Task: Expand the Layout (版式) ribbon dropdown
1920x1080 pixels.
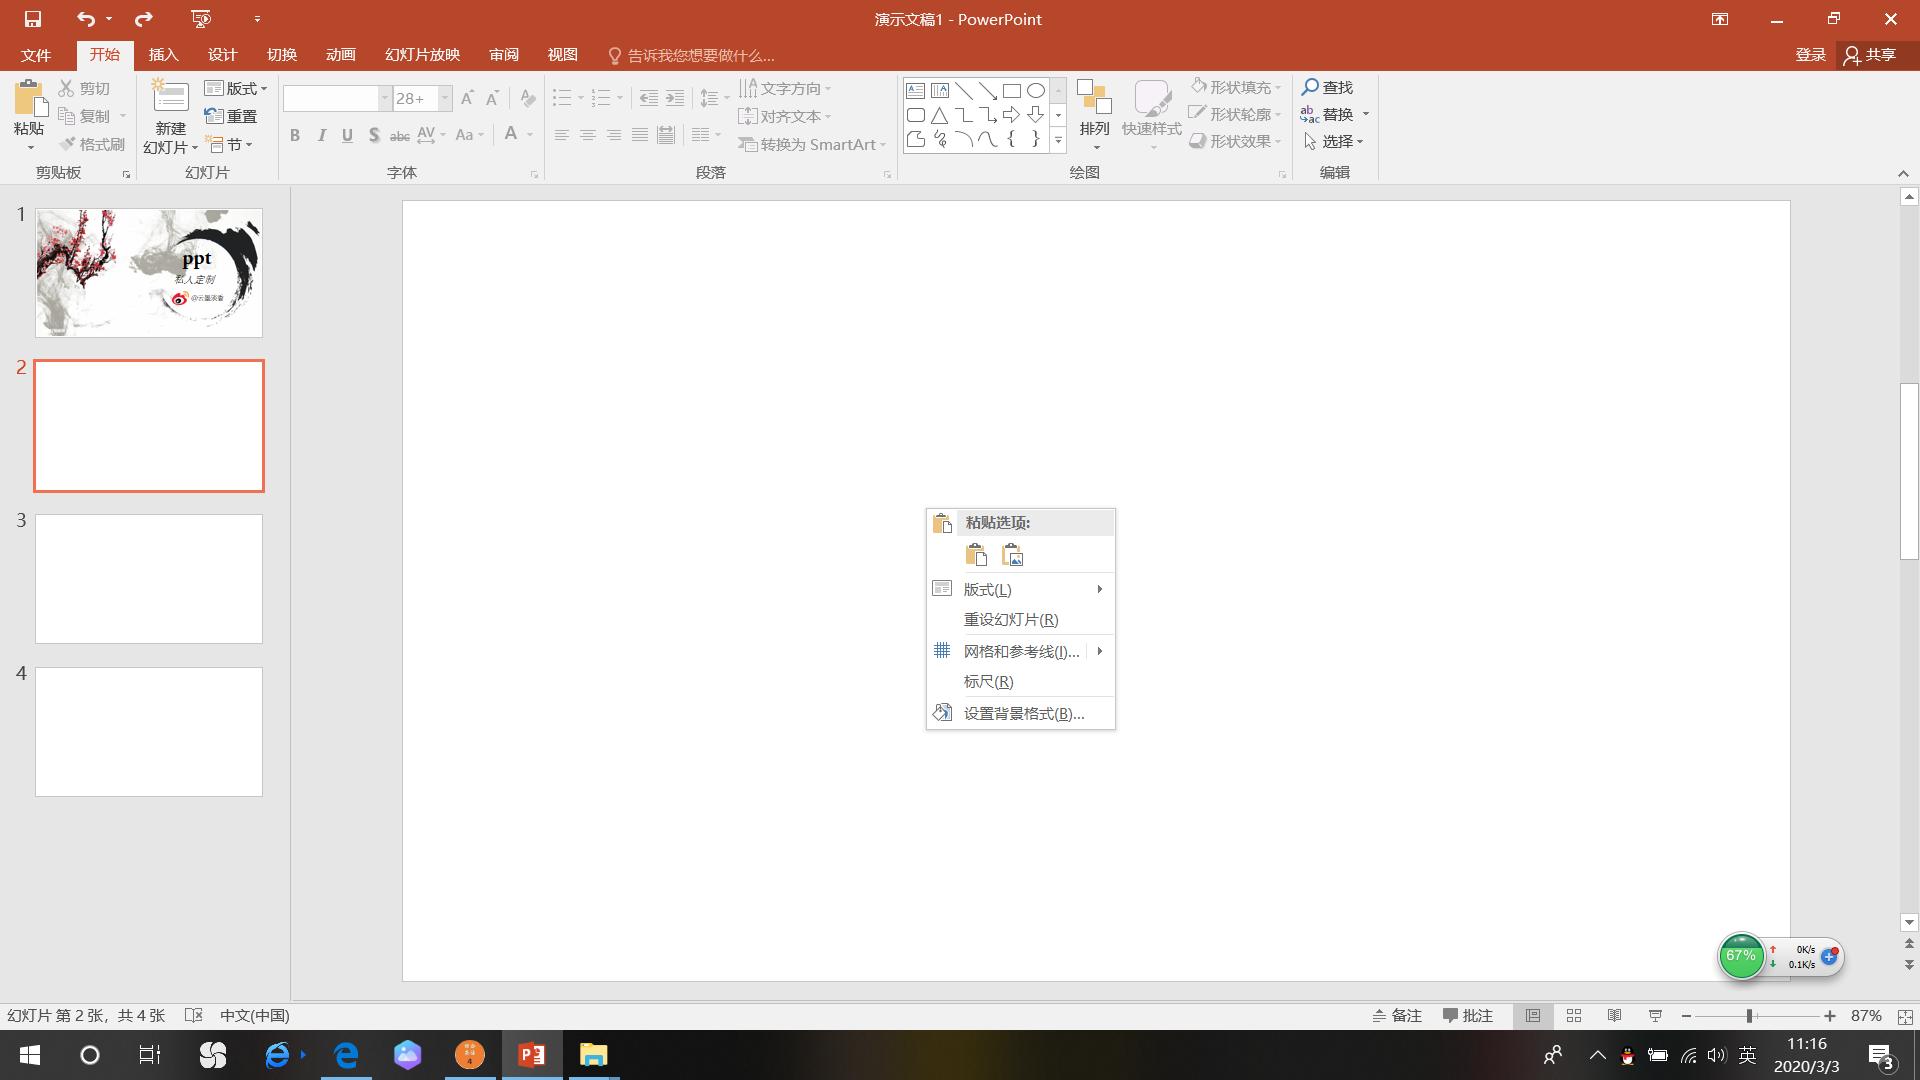Action: point(237,88)
